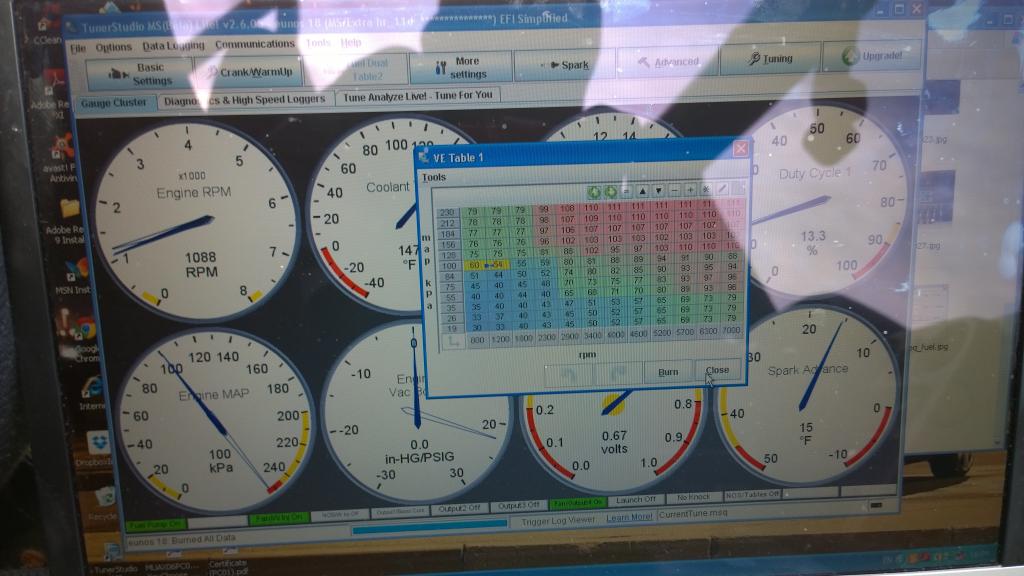Click the axis swap icon at table corner

[453, 342]
